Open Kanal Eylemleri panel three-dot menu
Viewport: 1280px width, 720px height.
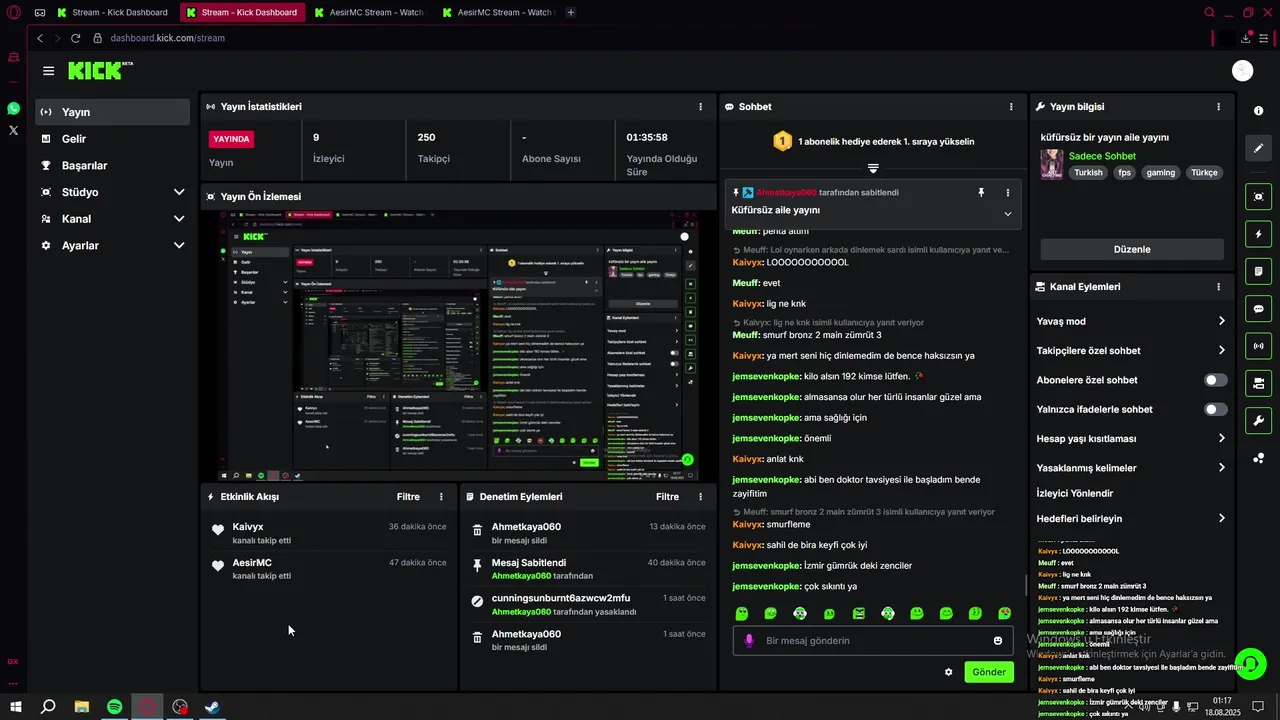[x=1218, y=286]
